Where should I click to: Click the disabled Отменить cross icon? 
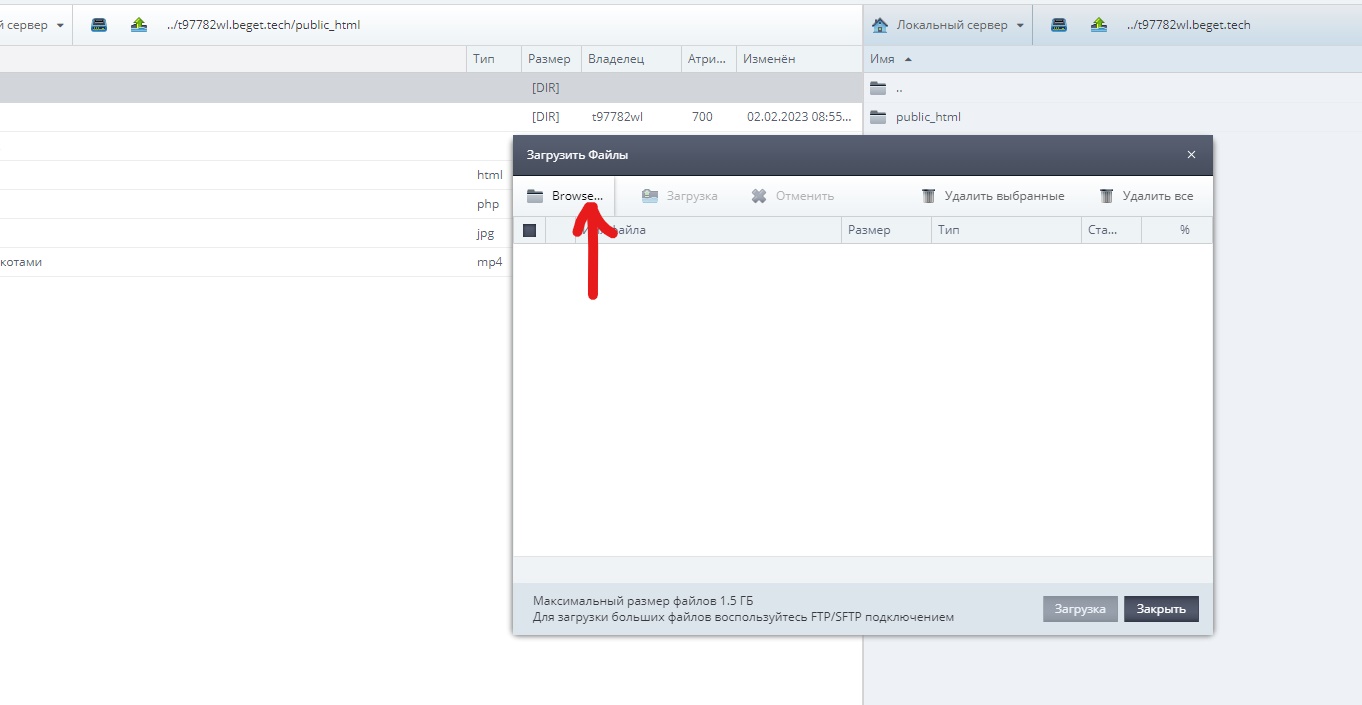click(759, 196)
